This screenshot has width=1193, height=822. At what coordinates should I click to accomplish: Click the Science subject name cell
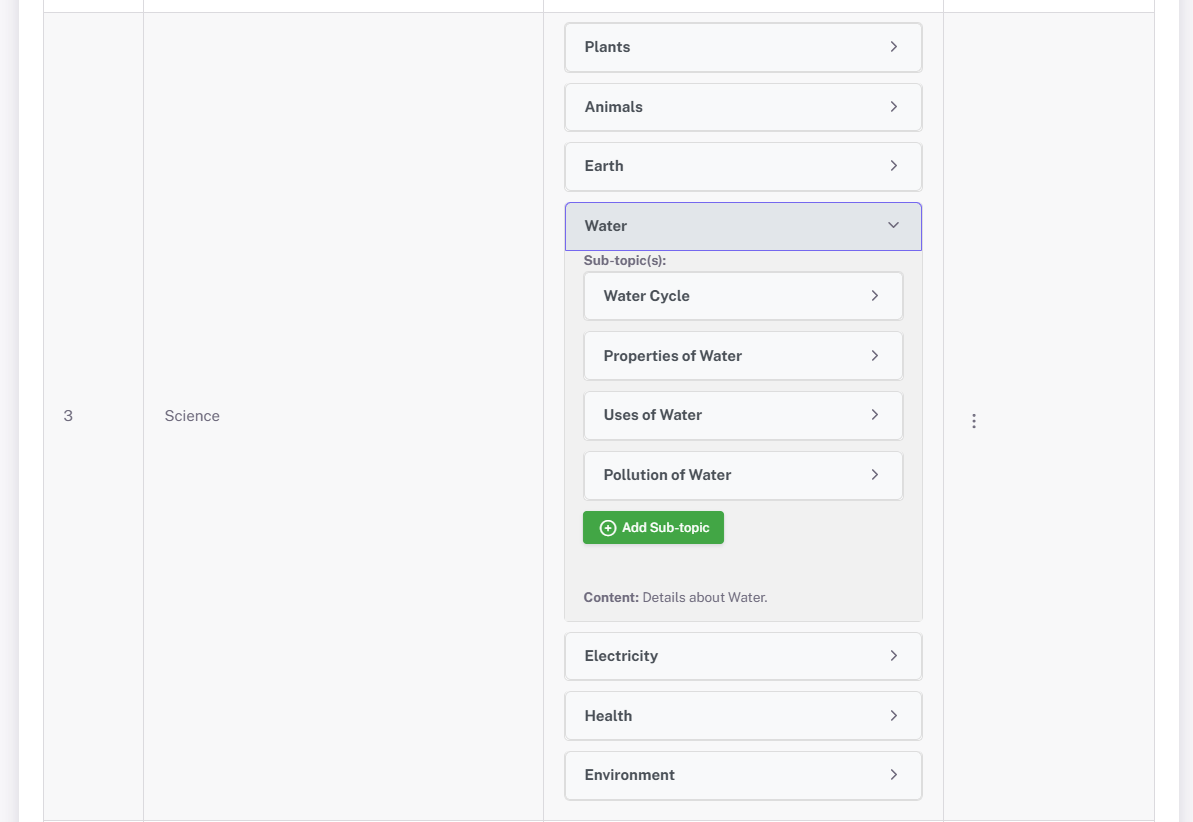[x=192, y=416]
